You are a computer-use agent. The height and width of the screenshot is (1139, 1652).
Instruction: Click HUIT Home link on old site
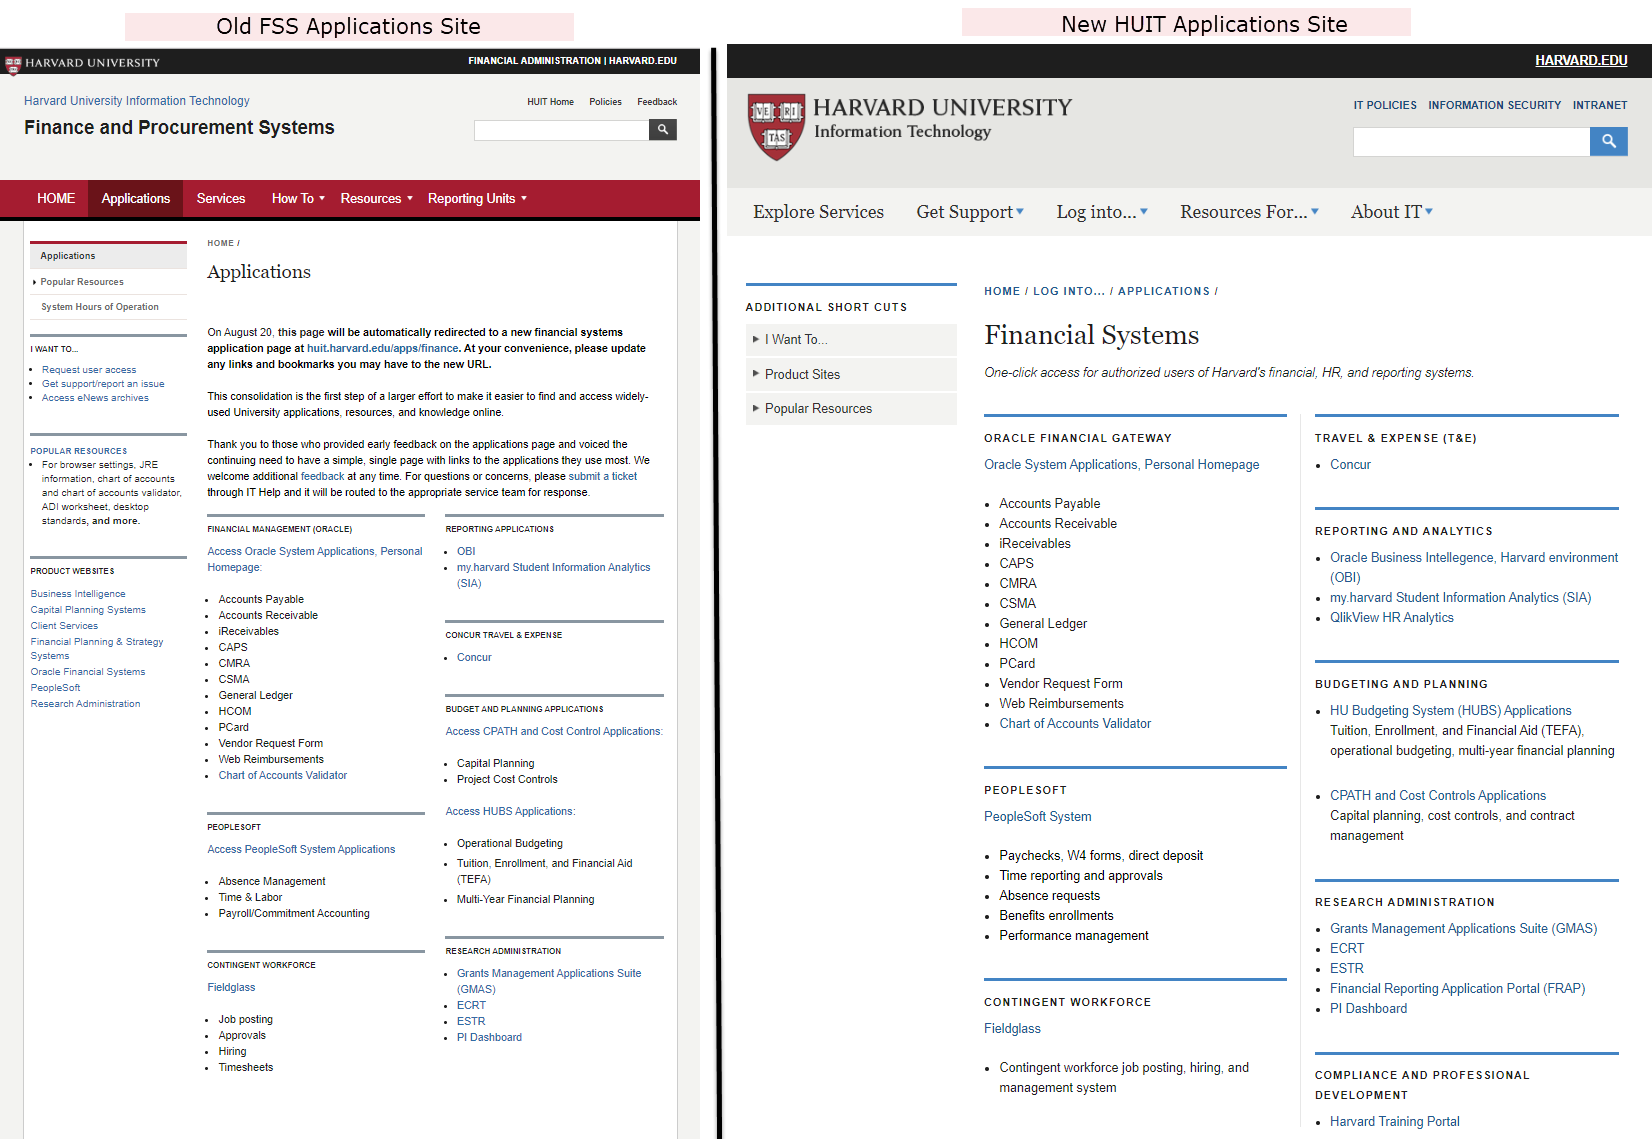click(x=550, y=102)
